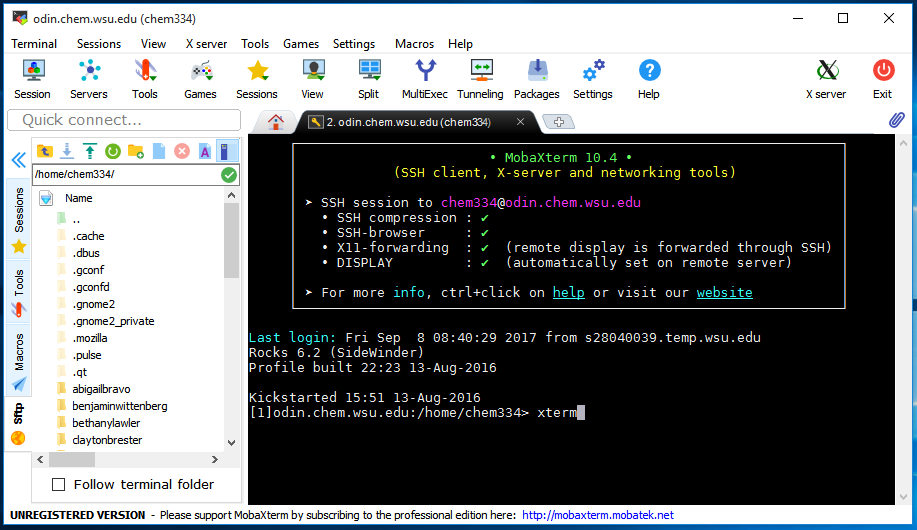Open the Tunneling tool in the toolbar

tap(480, 79)
